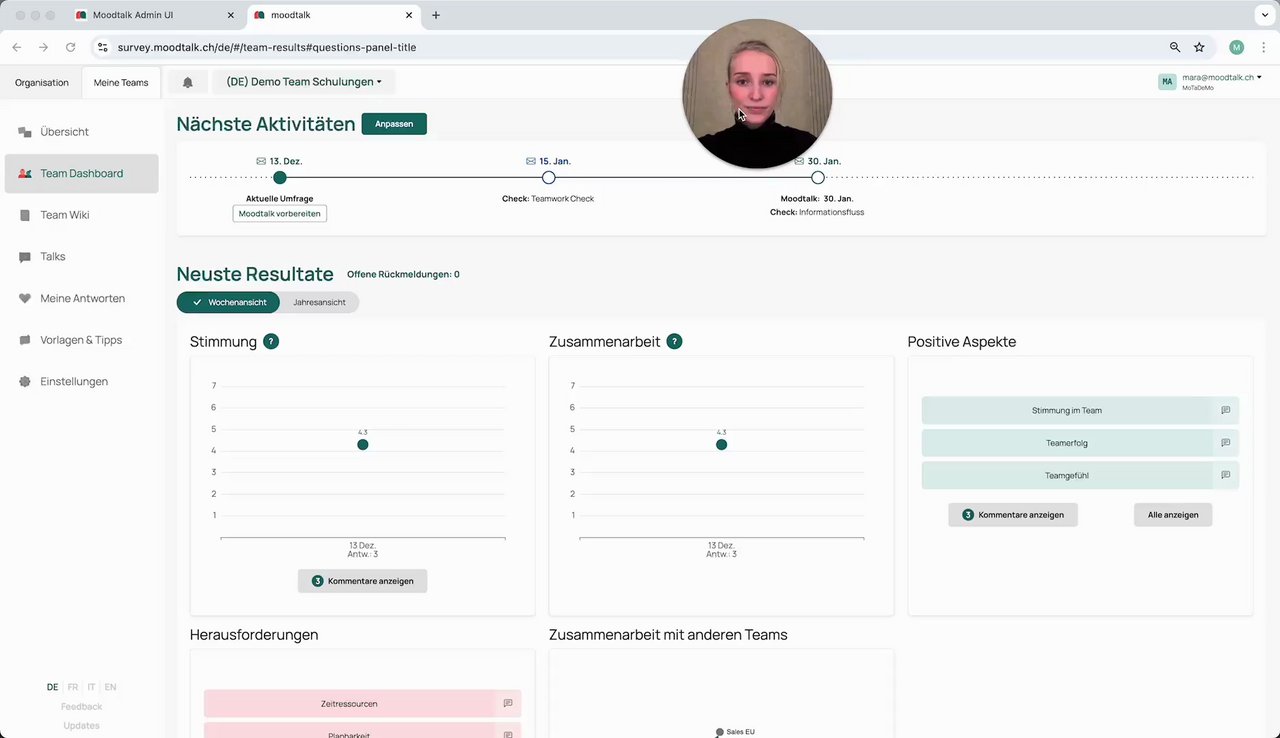Click the Einstellungen gear icon
The width and height of the screenshot is (1280, 738).
25,382
